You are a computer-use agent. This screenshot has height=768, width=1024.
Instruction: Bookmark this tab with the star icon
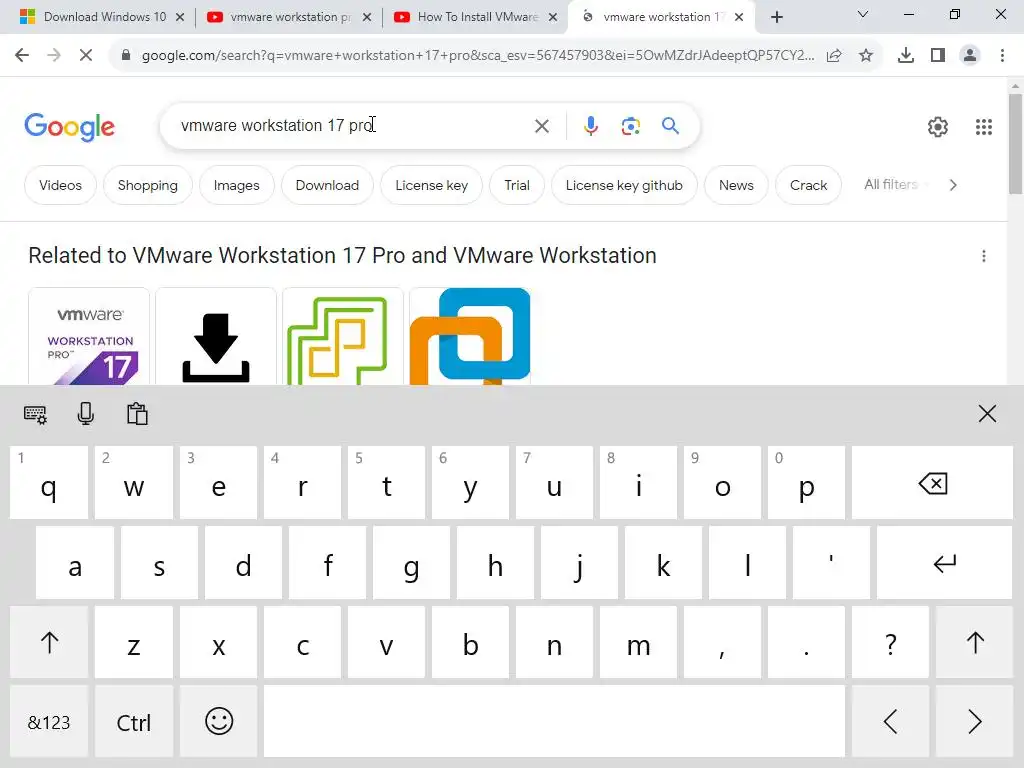click(866, 56)
